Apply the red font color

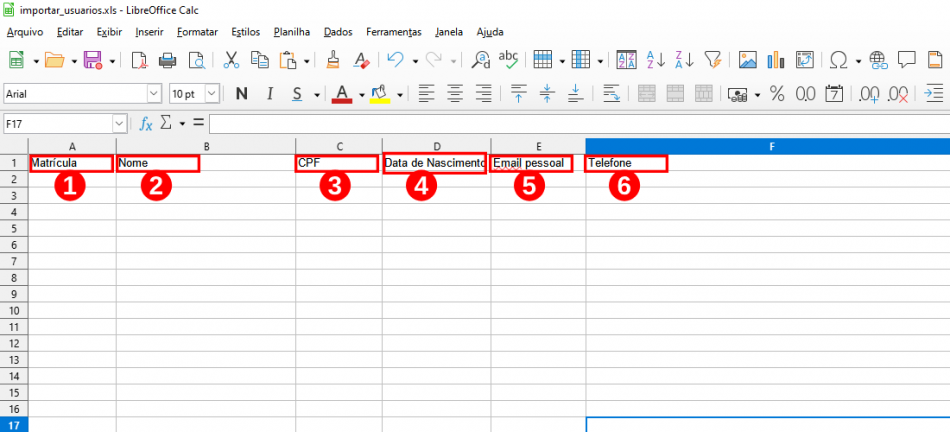[342, 94]
